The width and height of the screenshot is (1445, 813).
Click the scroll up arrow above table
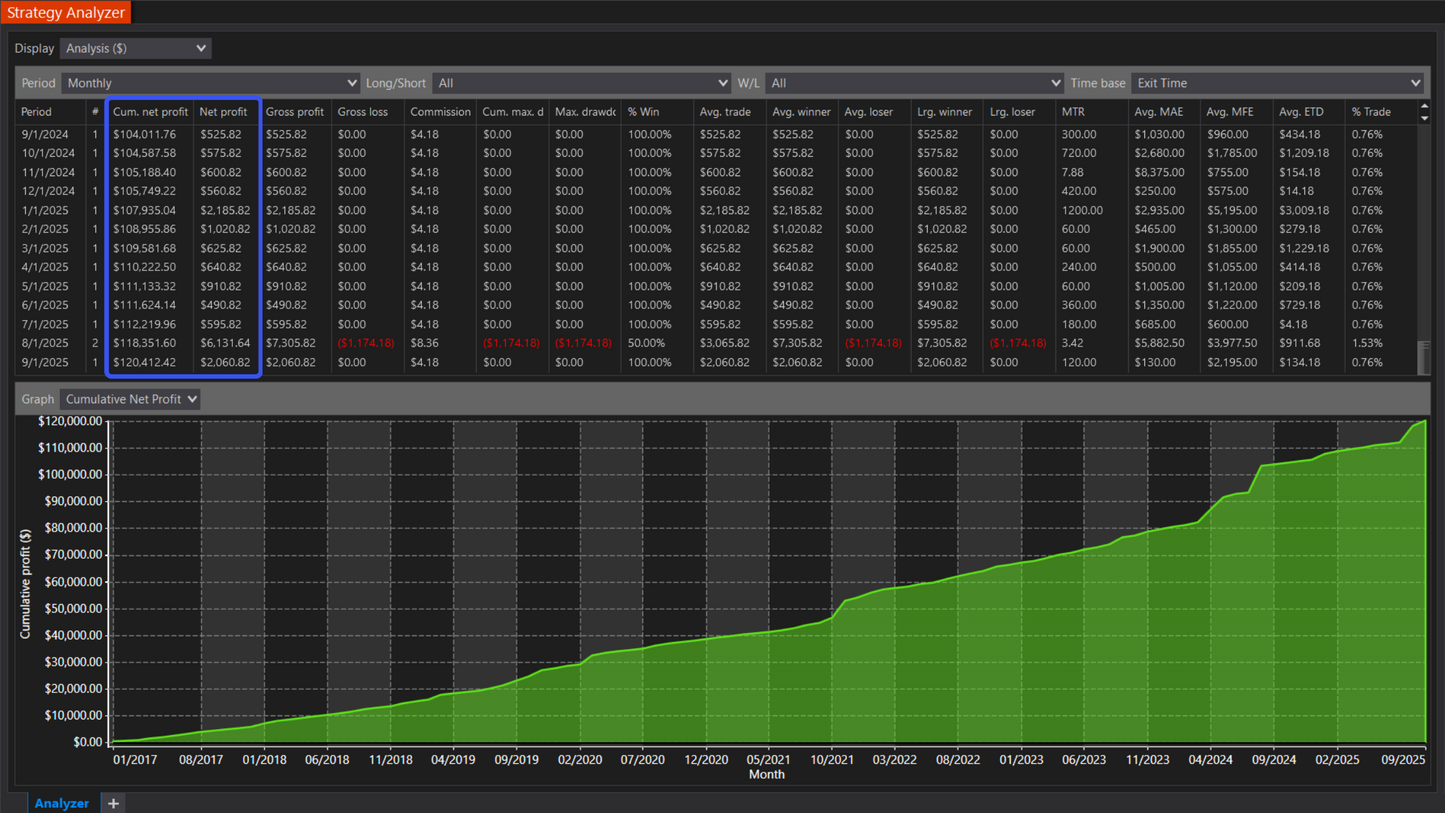1424,106
